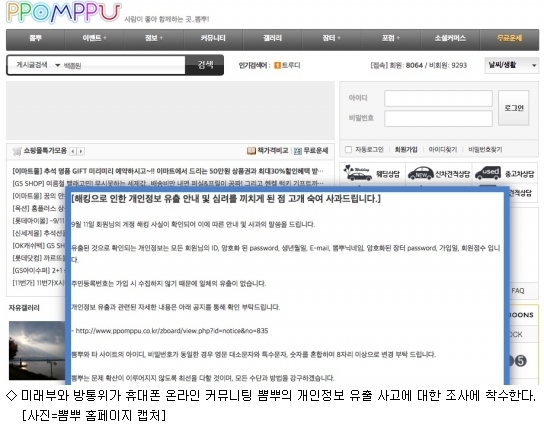
Task: Enable the 자동로그인 checkbox
Action: coord(348,150)
